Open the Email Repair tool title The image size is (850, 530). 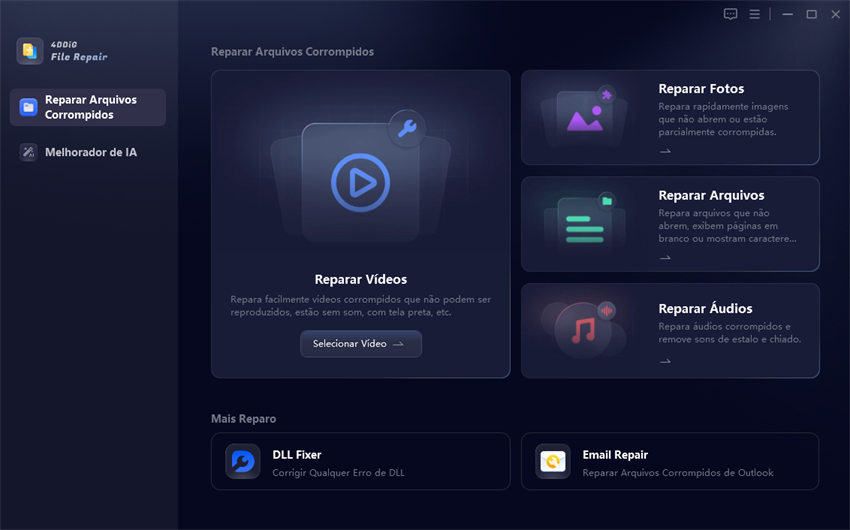[615, 455]
